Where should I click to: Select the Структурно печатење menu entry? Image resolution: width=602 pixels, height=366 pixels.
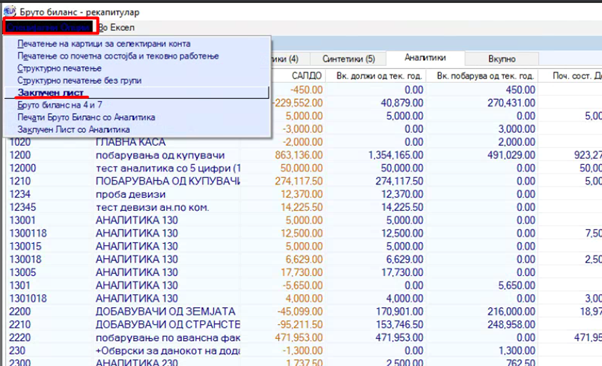click(60, 68)
